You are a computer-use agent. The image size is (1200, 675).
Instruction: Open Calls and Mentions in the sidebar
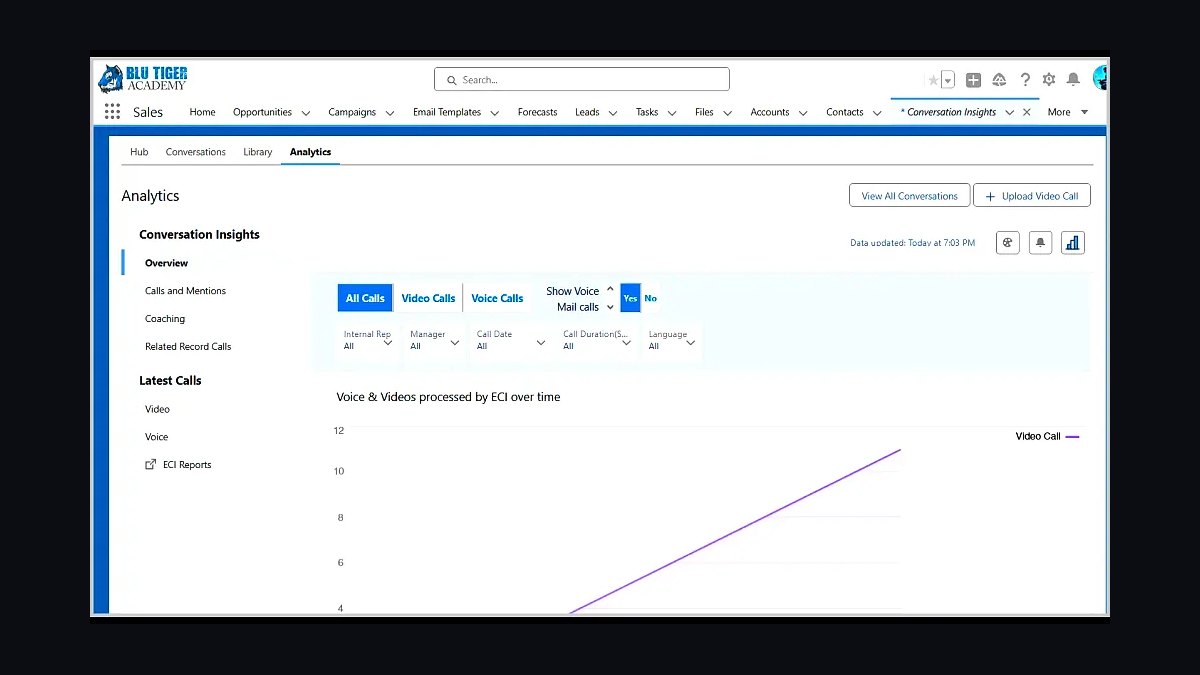click(x=185, y=291)
